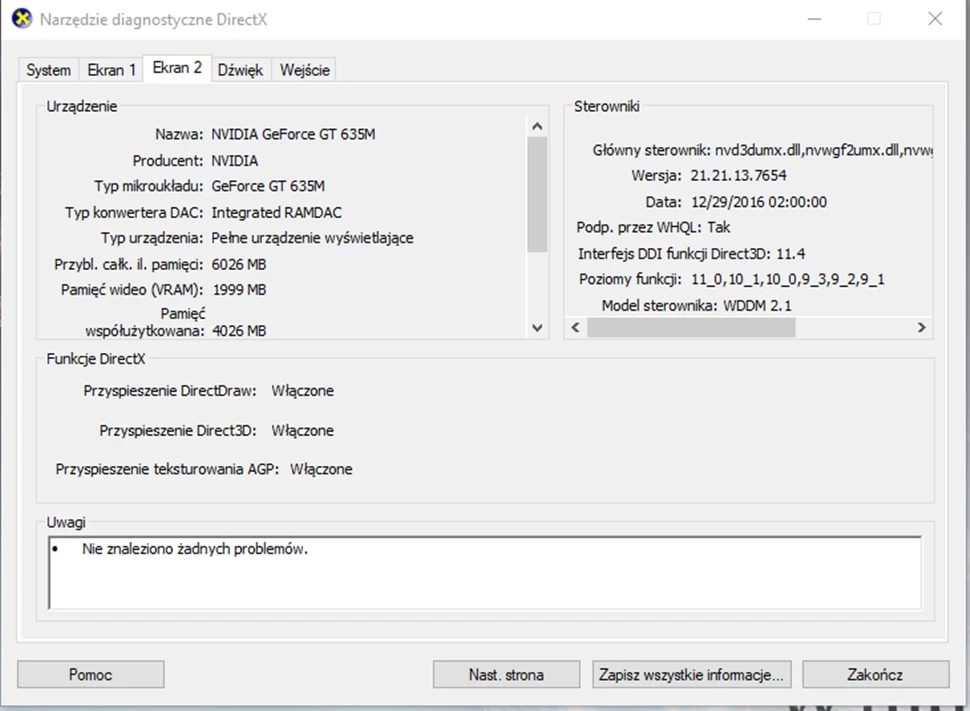Click up arrow of Urządzenie scrollbar
This screenshot has width=970, height=711.
tap(537, 126)
